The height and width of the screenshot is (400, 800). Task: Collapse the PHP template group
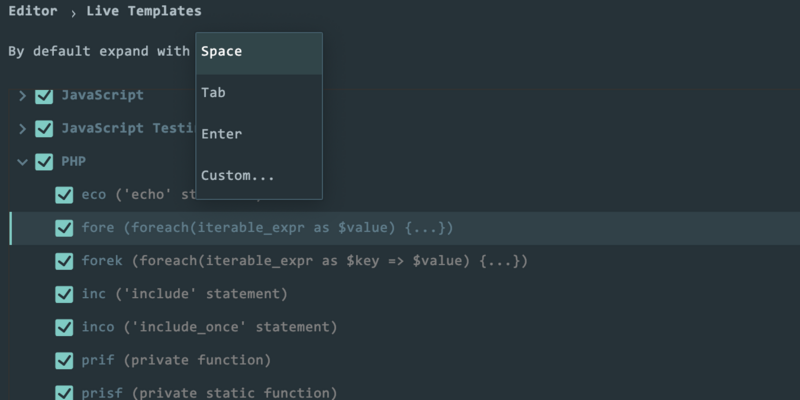pyautogui.click(x=22, y=162)
